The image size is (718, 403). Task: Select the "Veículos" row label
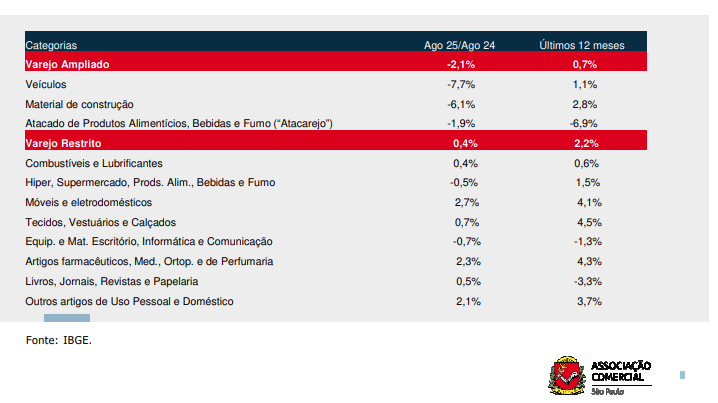pos(45,84)
